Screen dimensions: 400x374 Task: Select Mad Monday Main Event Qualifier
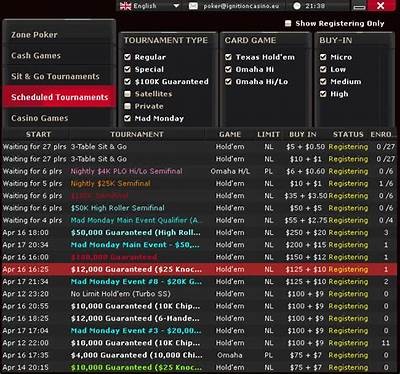point(199,220)
